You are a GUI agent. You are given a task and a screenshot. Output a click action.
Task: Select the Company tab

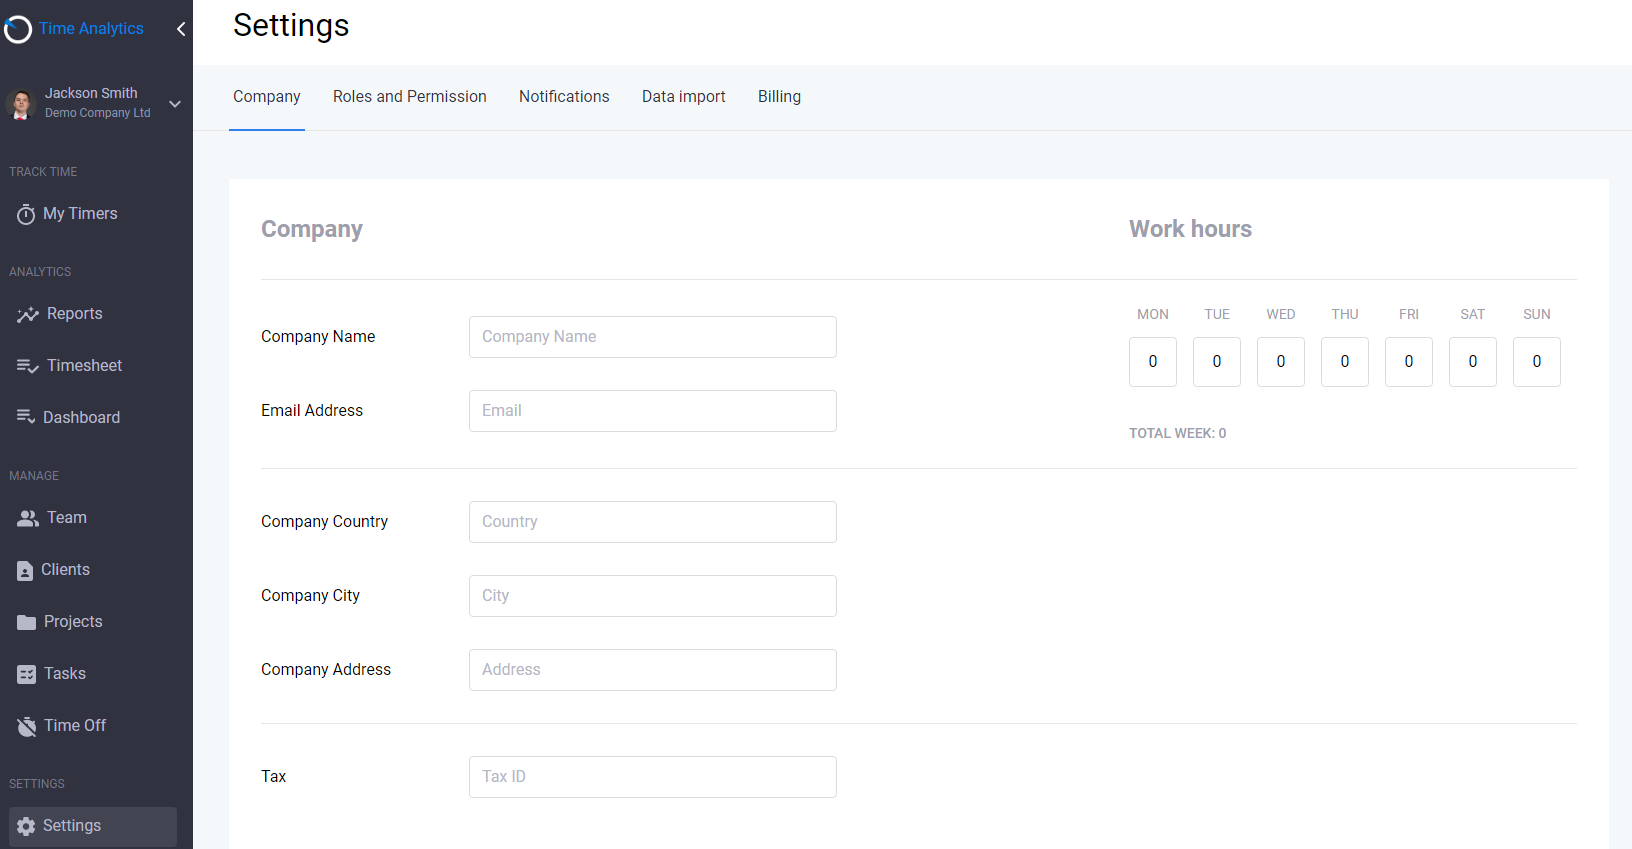[267, 97]
